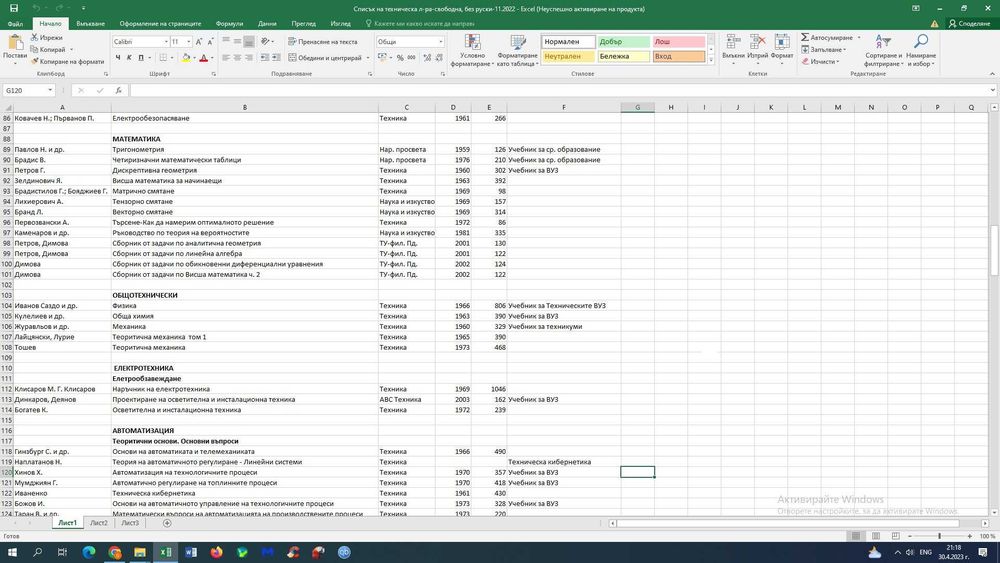The width and height of the screenshot is (1000, 563).
Task: Switch to the Данни ribbon tab
Action: click(267, 24)
